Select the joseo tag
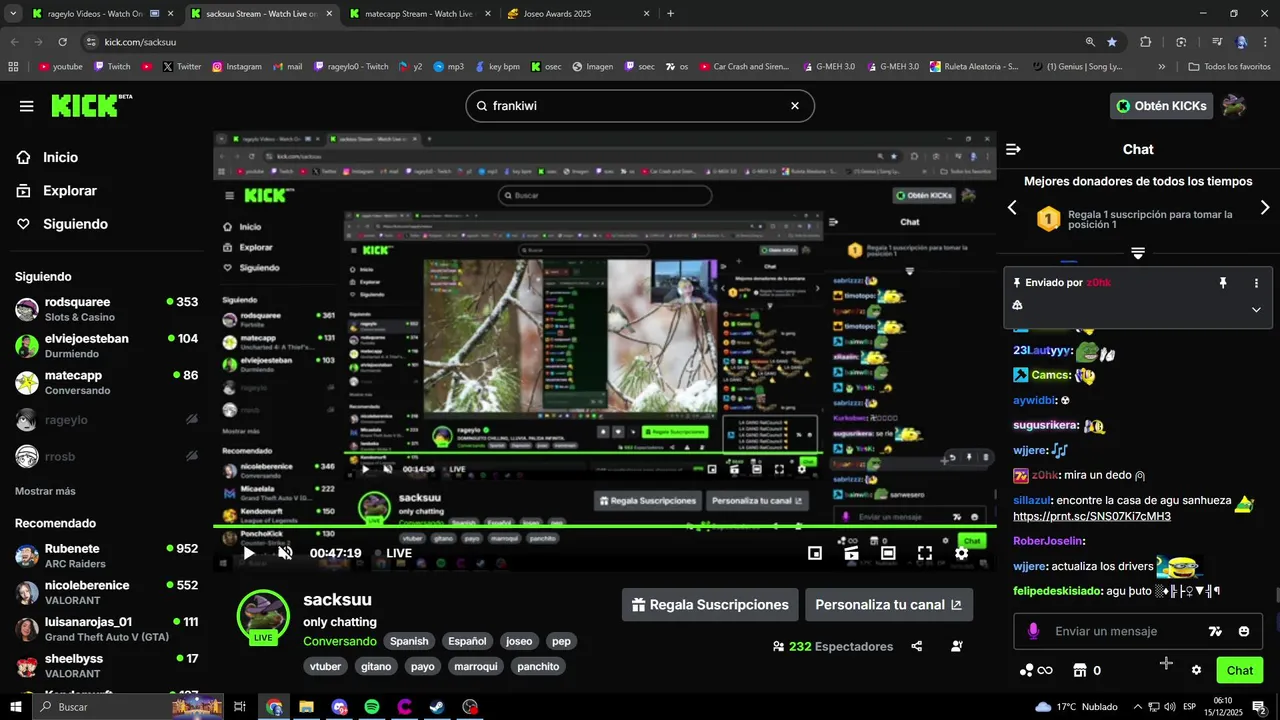This screenshot has height=720, width=1280. (x=519, y=641)
